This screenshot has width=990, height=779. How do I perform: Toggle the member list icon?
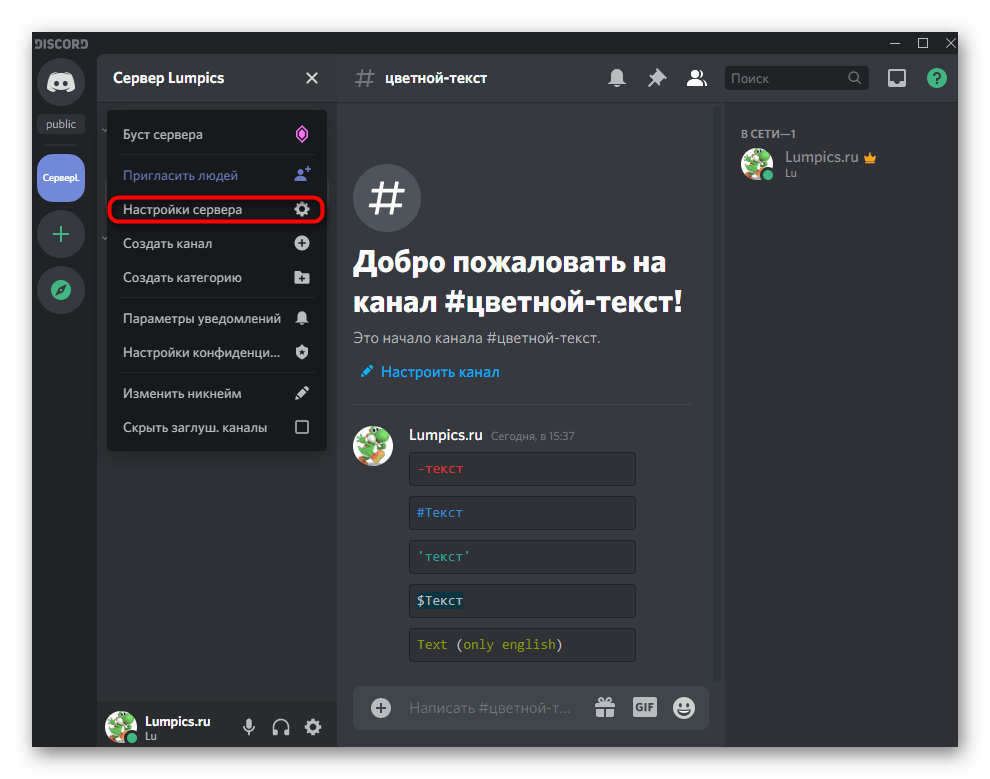click(x=696, y=78)
